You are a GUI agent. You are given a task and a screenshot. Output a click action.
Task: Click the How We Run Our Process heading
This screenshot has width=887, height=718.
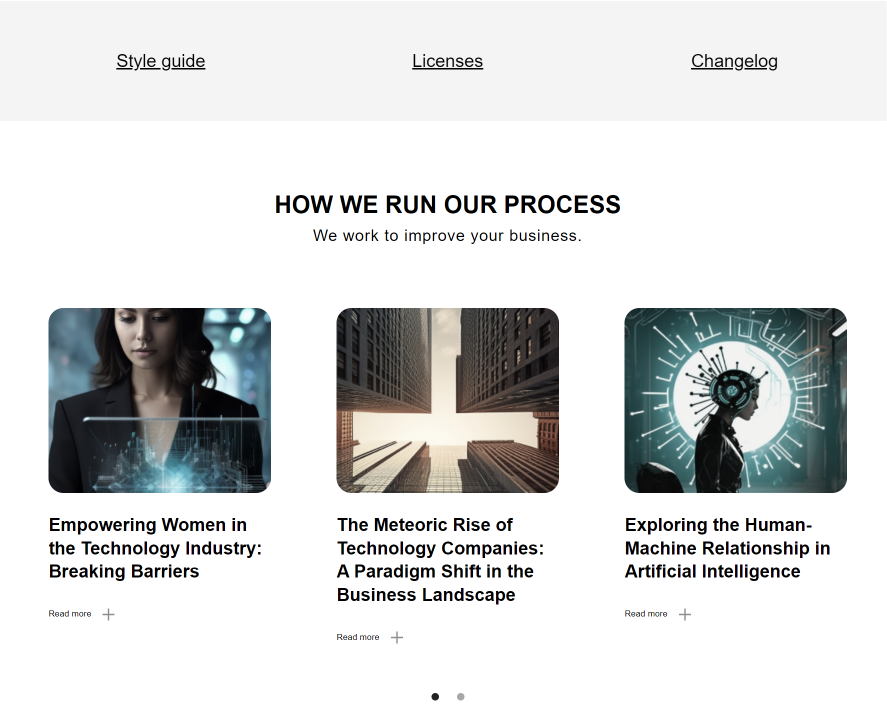pos(447,205)
